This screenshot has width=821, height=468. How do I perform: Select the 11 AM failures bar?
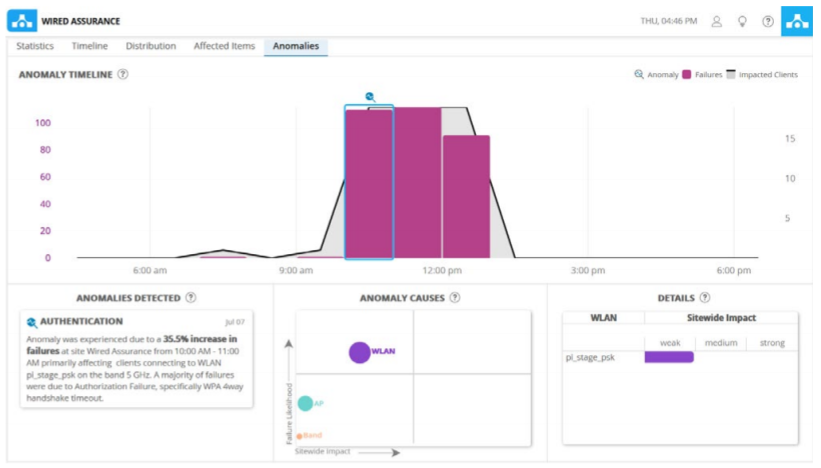tap(418, 183)
